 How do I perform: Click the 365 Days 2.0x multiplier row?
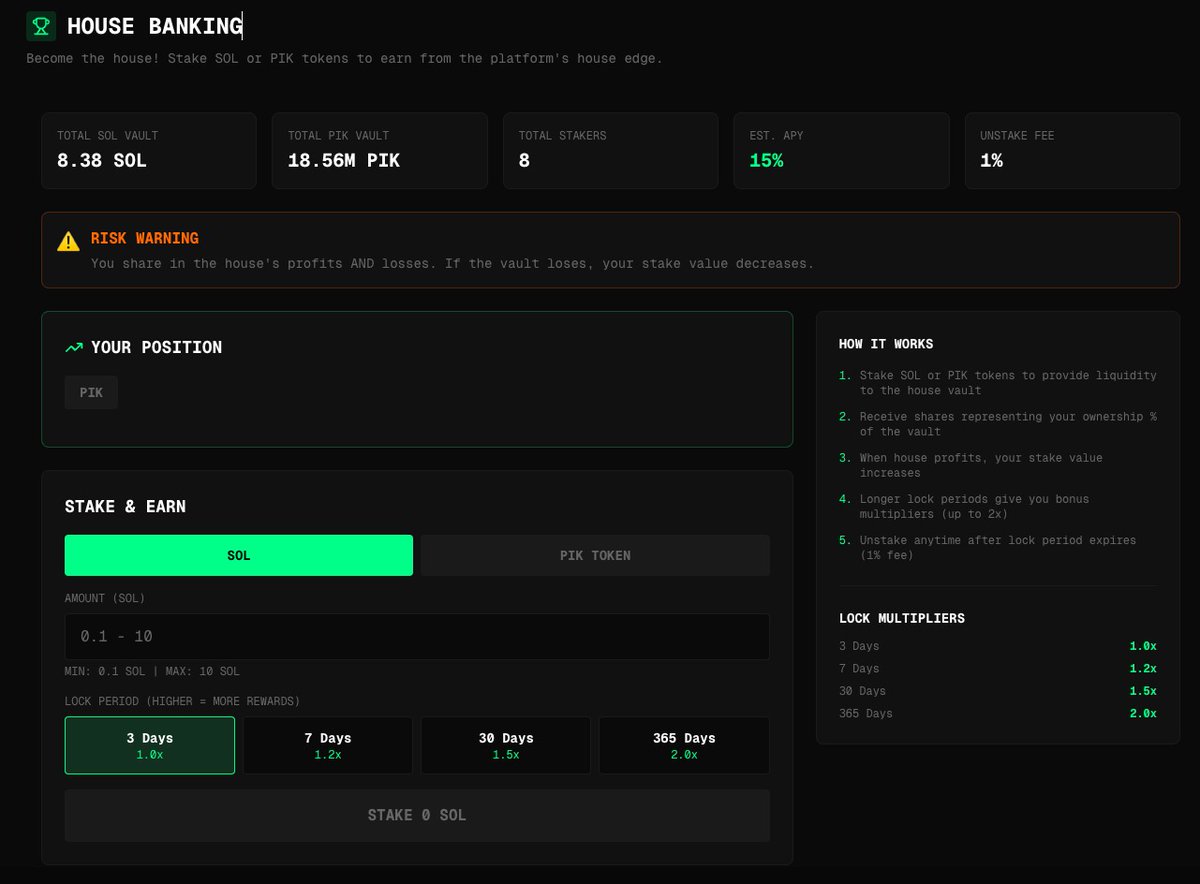(x=997, y=713)
